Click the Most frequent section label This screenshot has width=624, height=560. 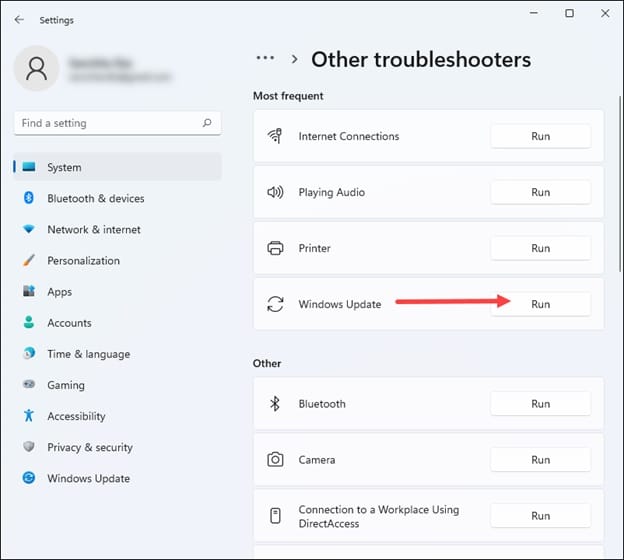[288, 96]
